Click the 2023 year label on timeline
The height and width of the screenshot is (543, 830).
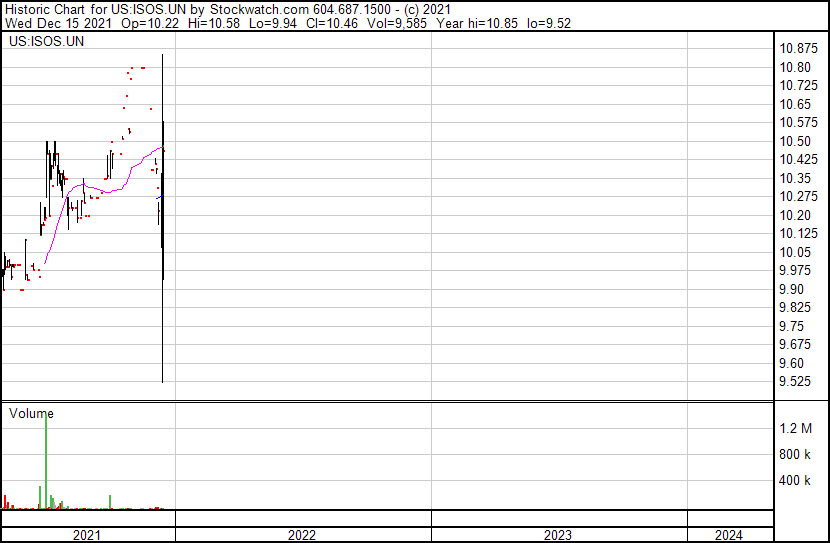click(558, 535)
